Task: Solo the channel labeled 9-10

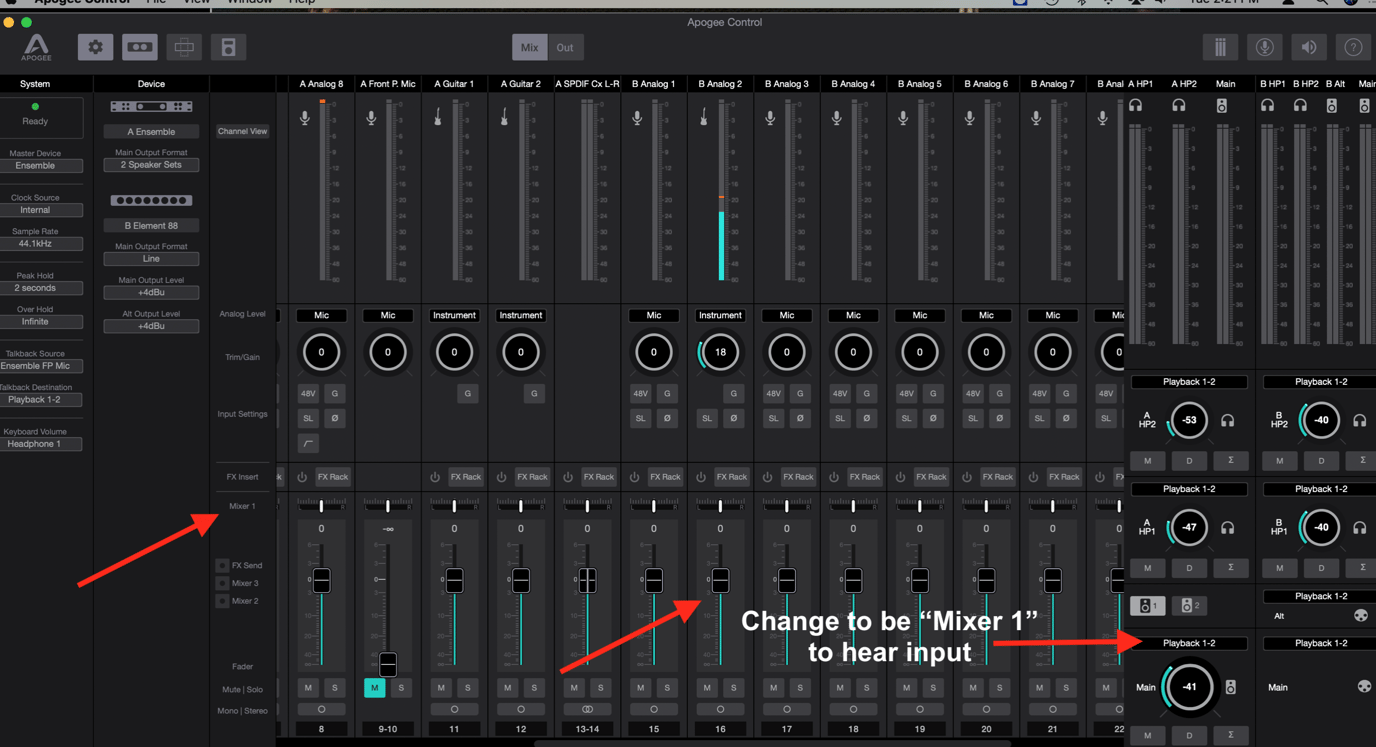Action: (x=400, y=688)
